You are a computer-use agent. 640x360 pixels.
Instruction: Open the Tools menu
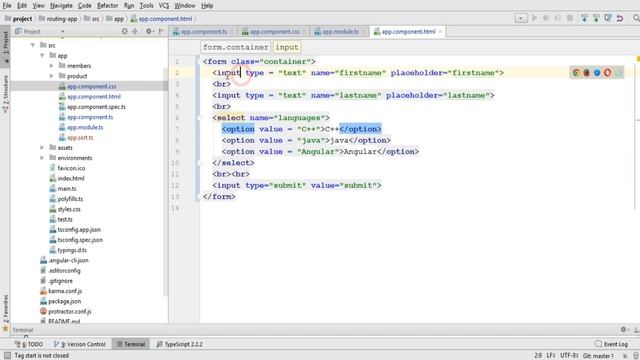pos(147,6)
